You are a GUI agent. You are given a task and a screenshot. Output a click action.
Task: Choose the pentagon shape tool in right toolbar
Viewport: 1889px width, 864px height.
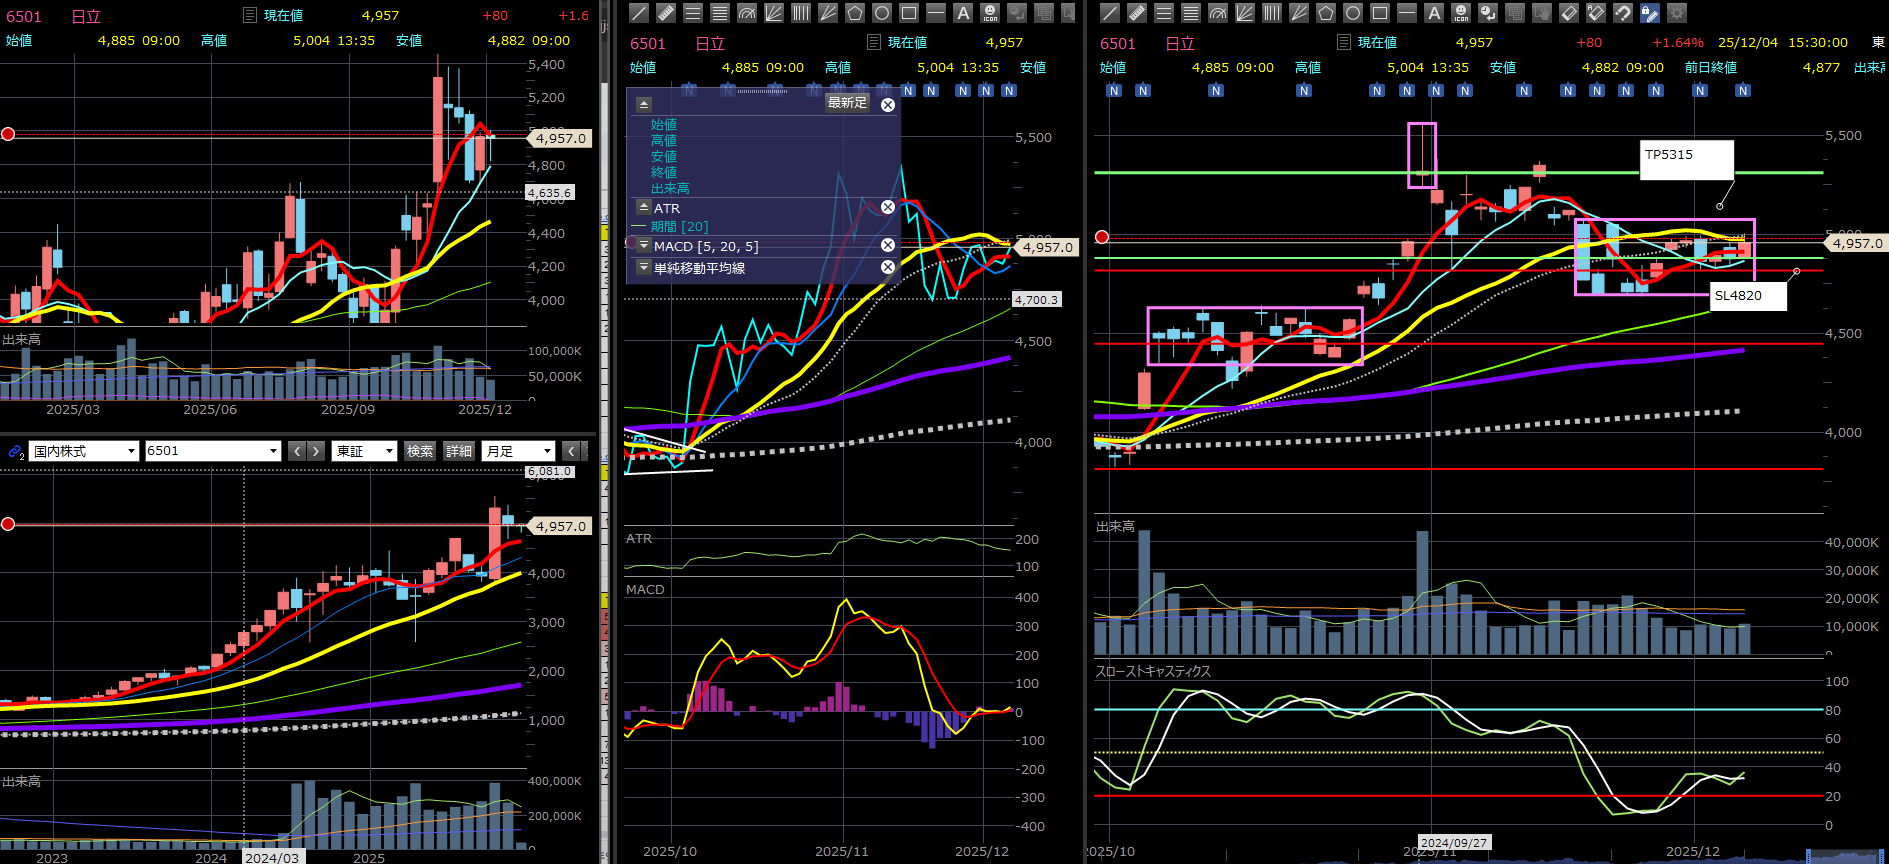[1325, 13]
